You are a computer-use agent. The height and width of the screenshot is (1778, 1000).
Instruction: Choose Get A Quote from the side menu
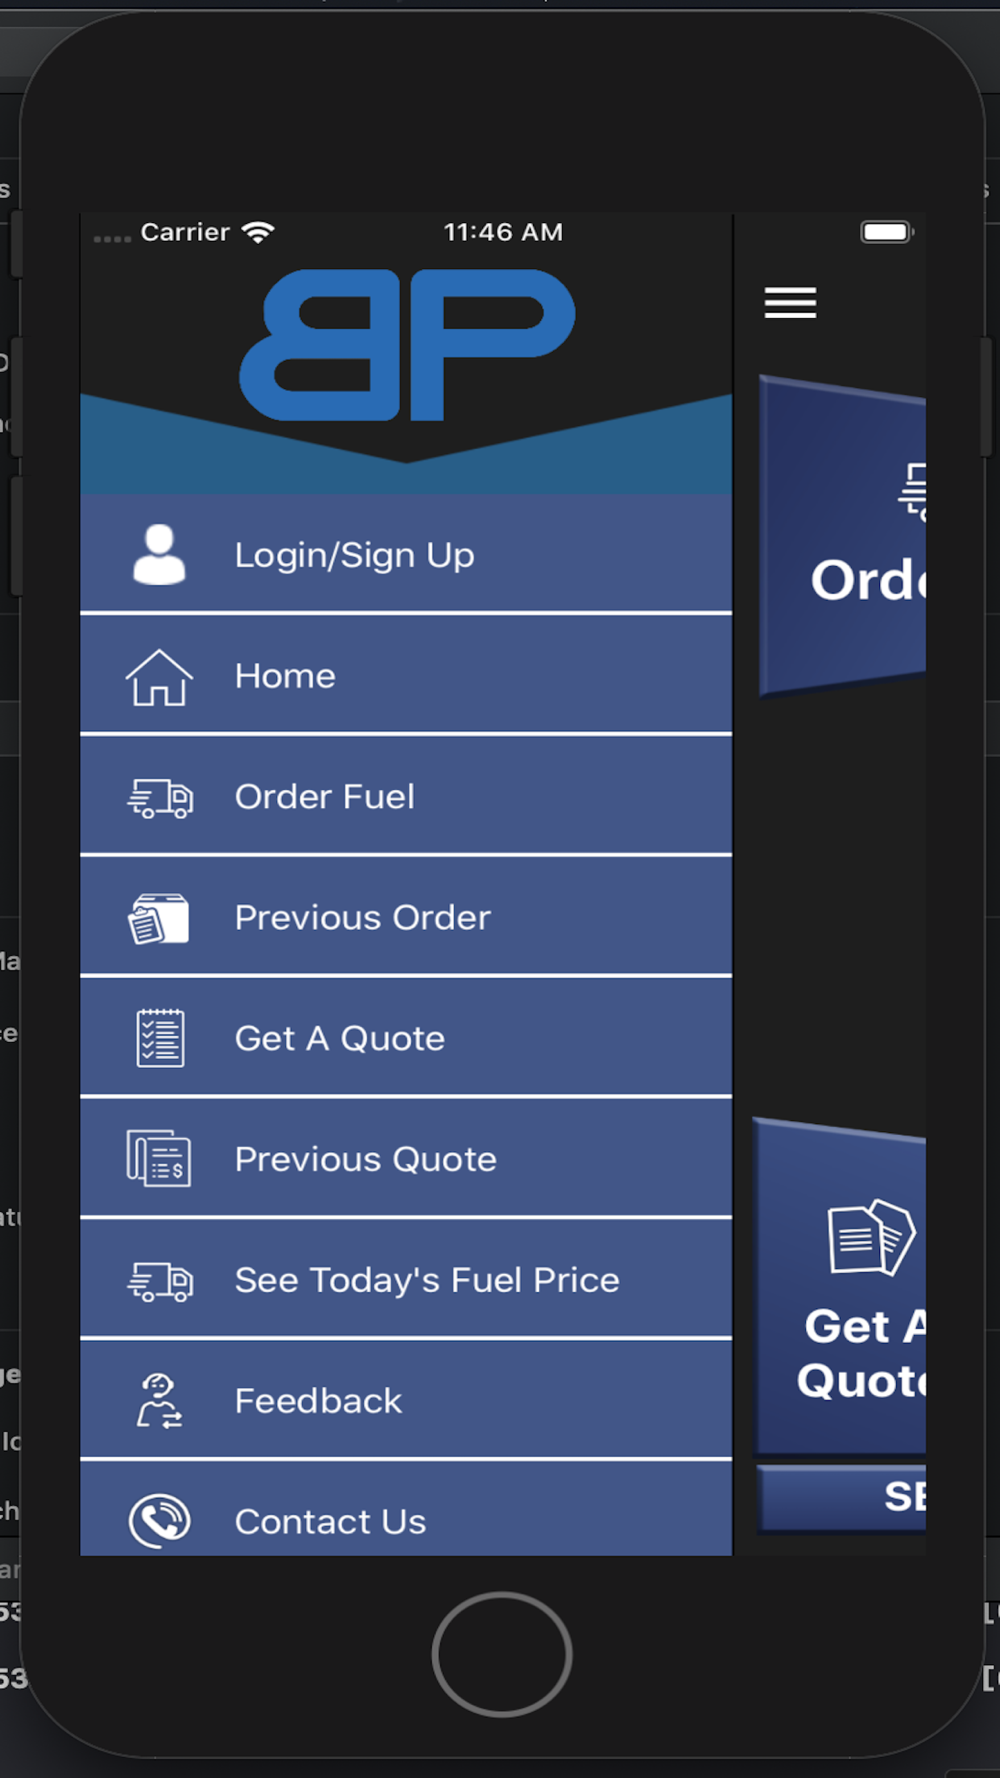click(x=406, y=1038)
